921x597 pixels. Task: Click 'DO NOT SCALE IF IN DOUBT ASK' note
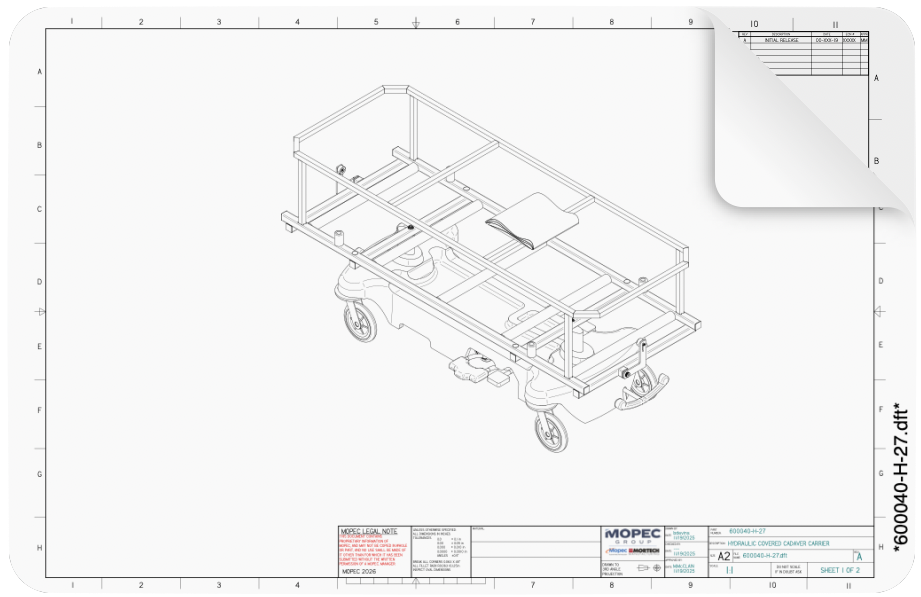tap(788, 569)
